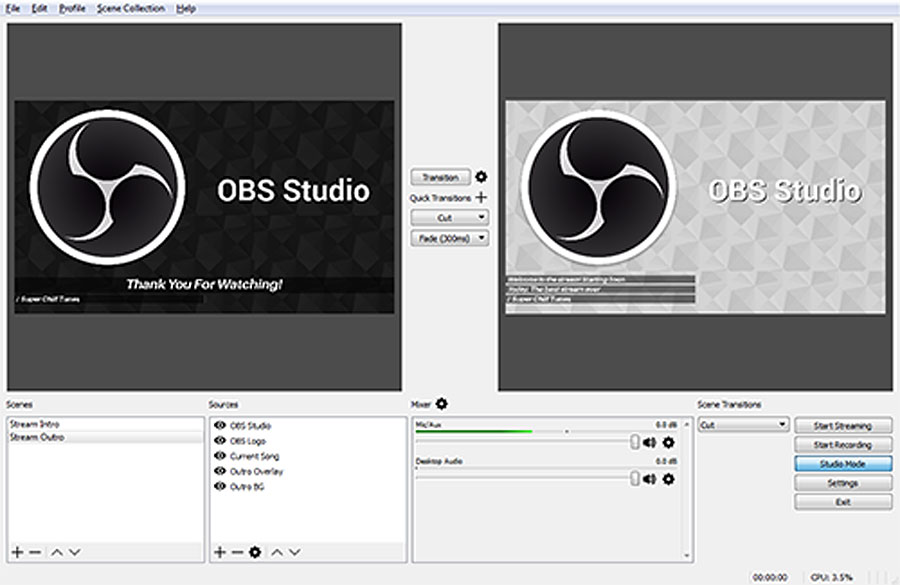
Task: Toggle visibility of Outro Overlay source
Action: pos(220,471)
